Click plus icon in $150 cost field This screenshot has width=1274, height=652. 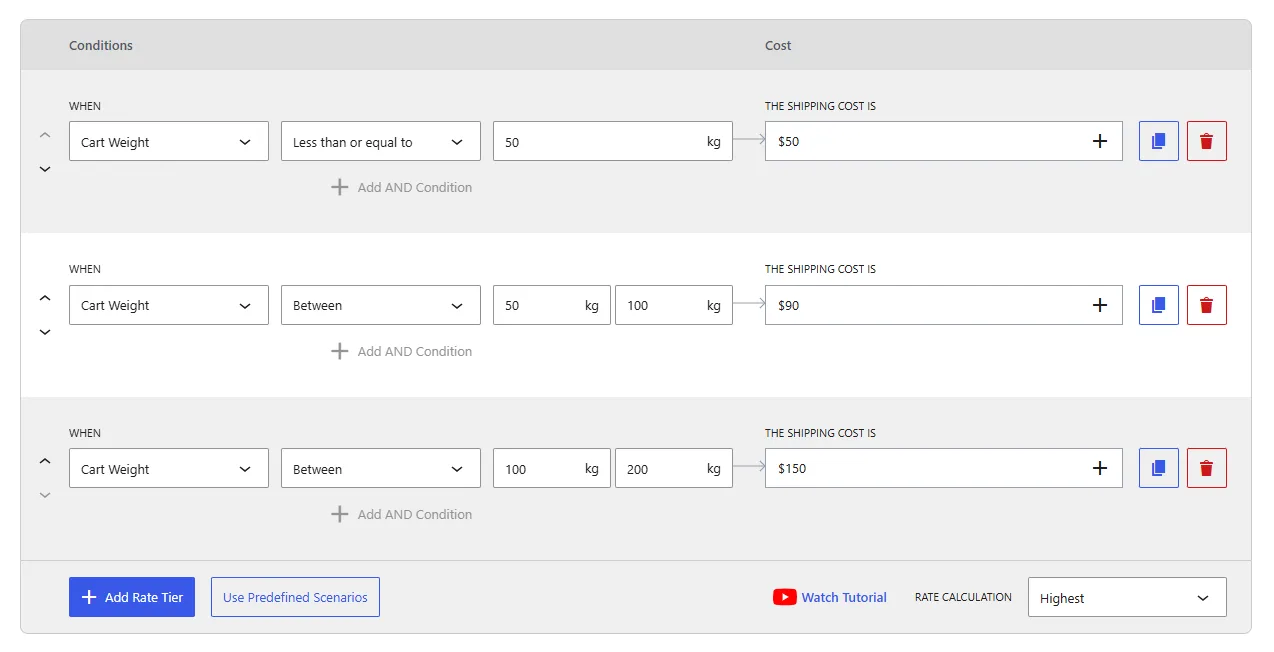point(1100,468)
